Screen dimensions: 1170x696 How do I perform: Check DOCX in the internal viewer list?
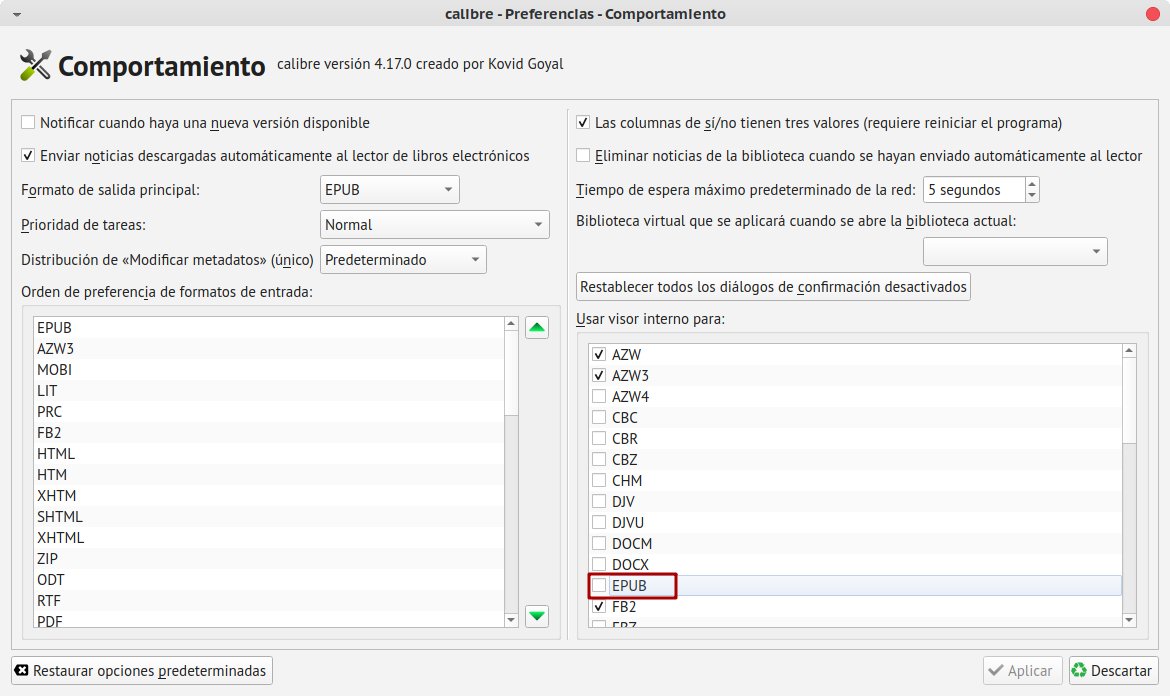[x=599, y=564]
